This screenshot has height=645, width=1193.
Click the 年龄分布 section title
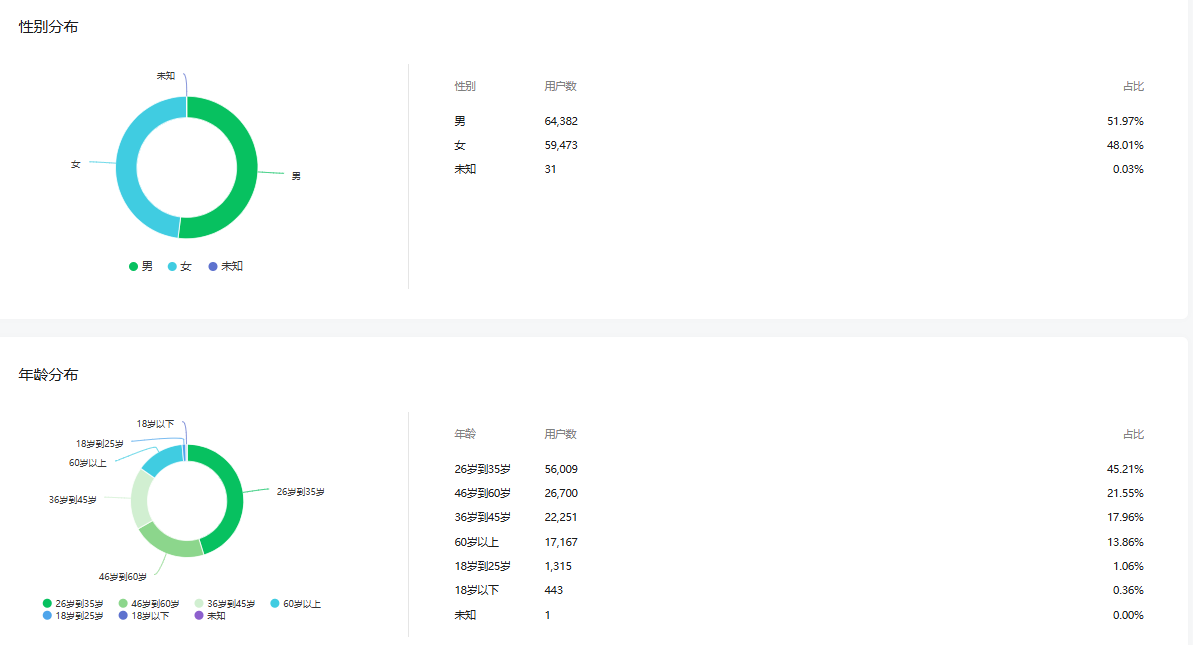pyautogui.click(x=49, y=375)
